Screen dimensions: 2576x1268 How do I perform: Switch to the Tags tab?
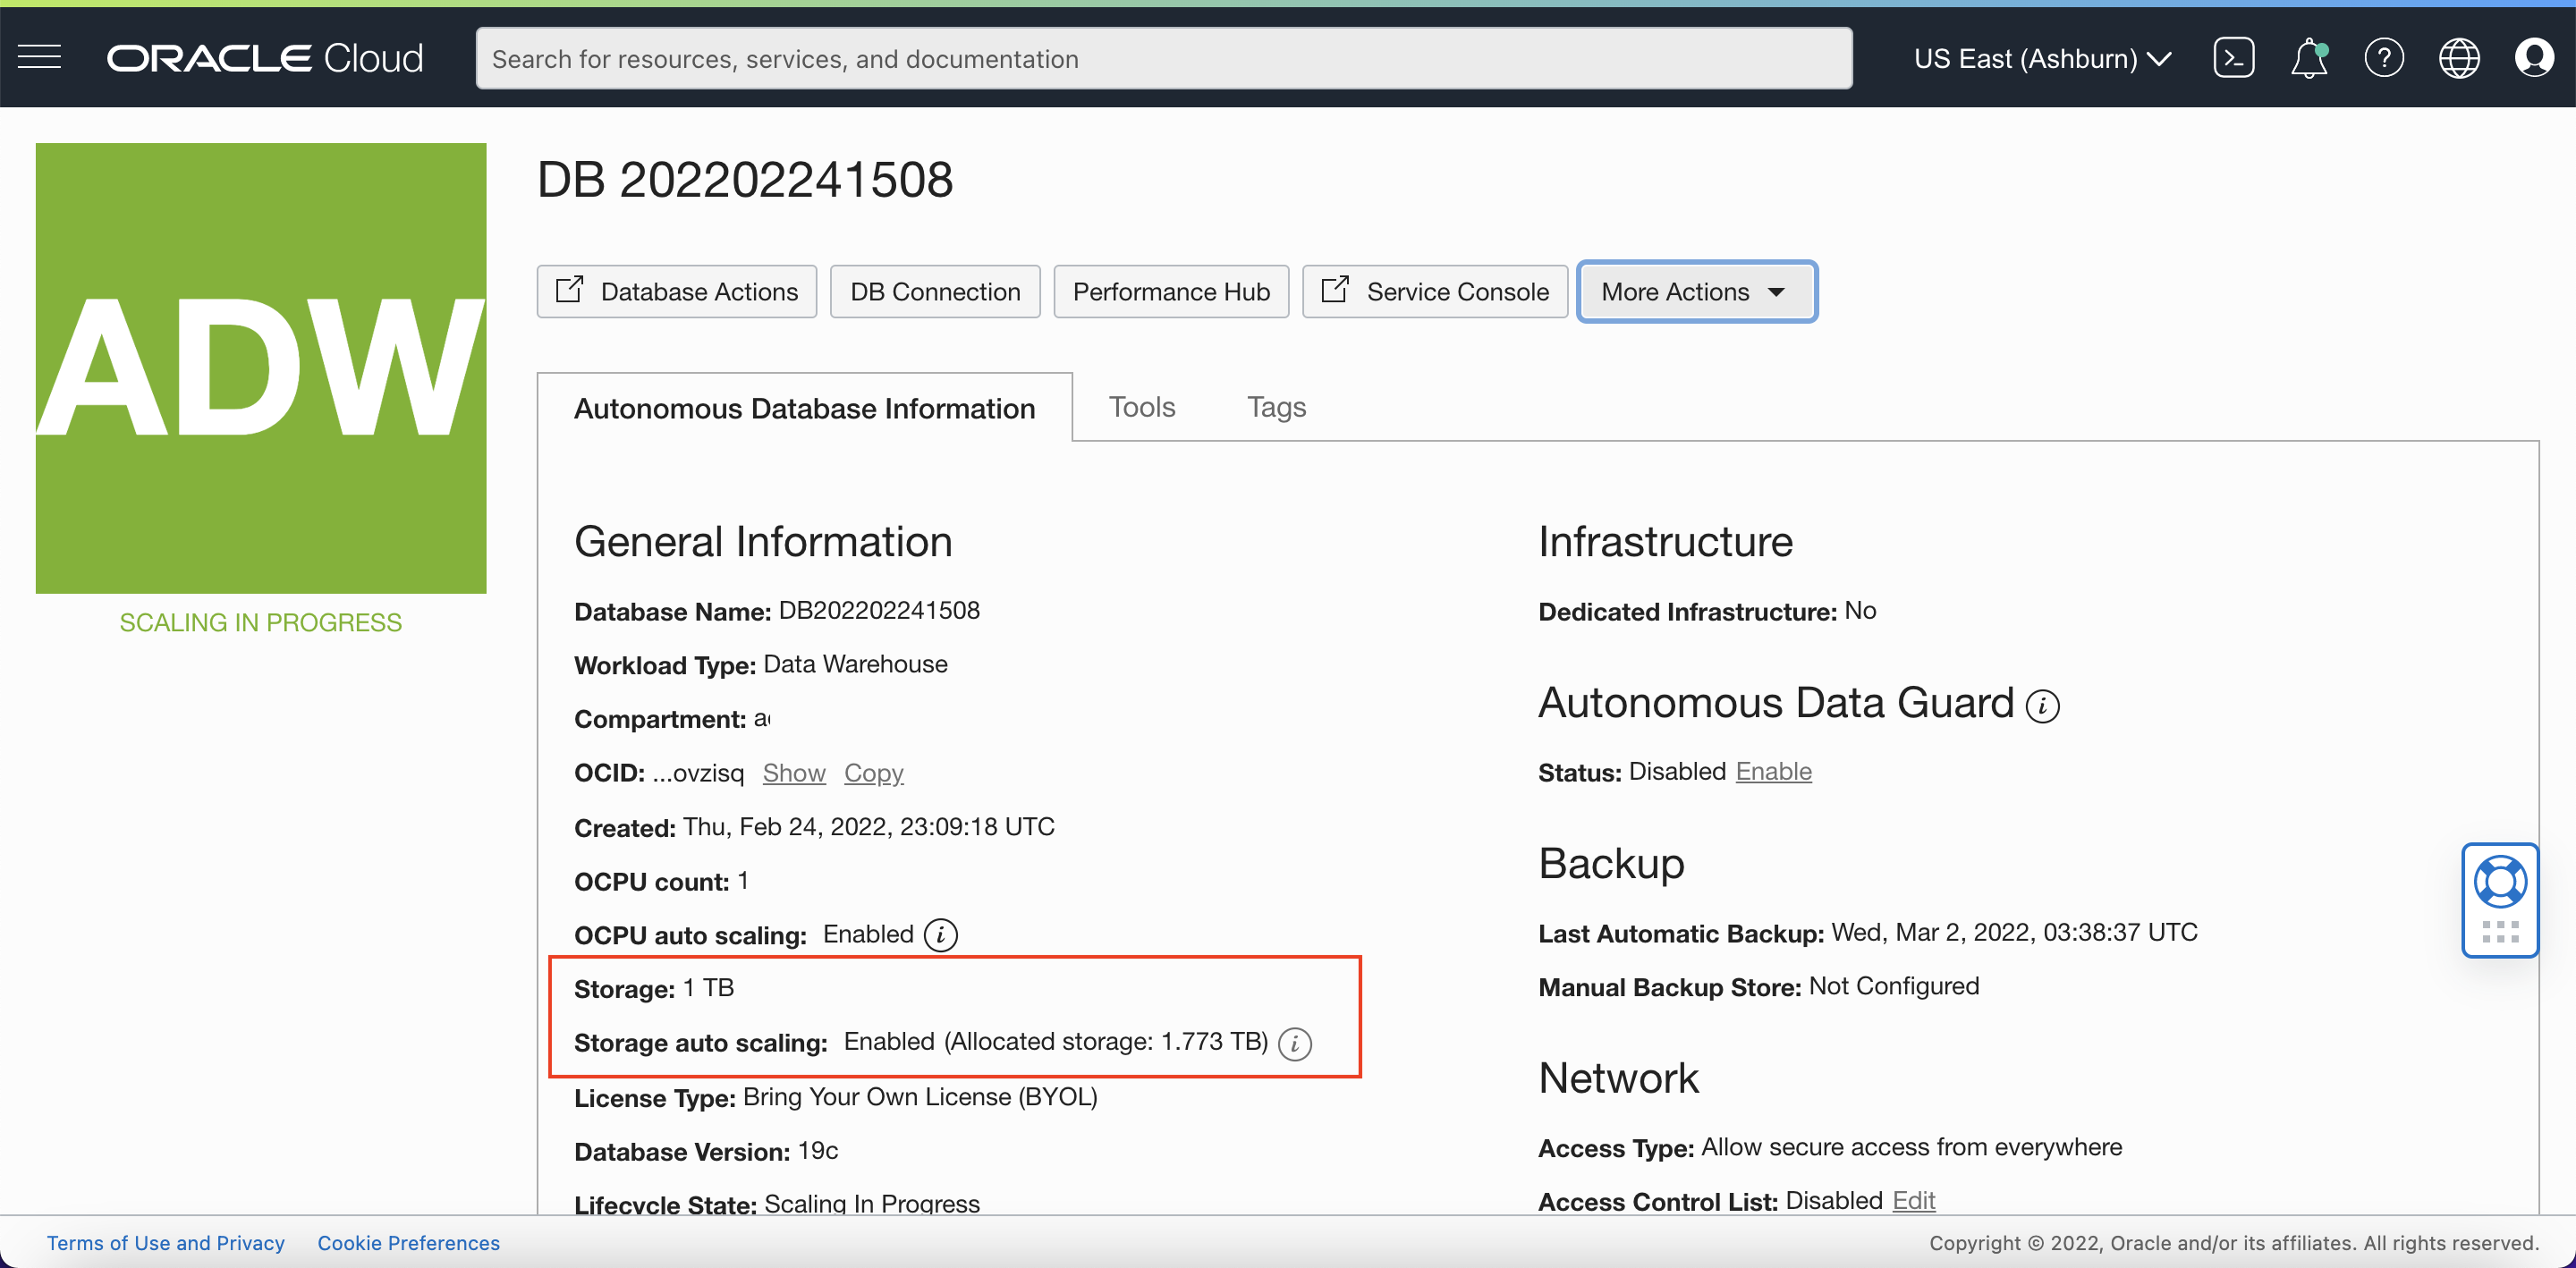pyautogui.click(x=1275, y=407)
